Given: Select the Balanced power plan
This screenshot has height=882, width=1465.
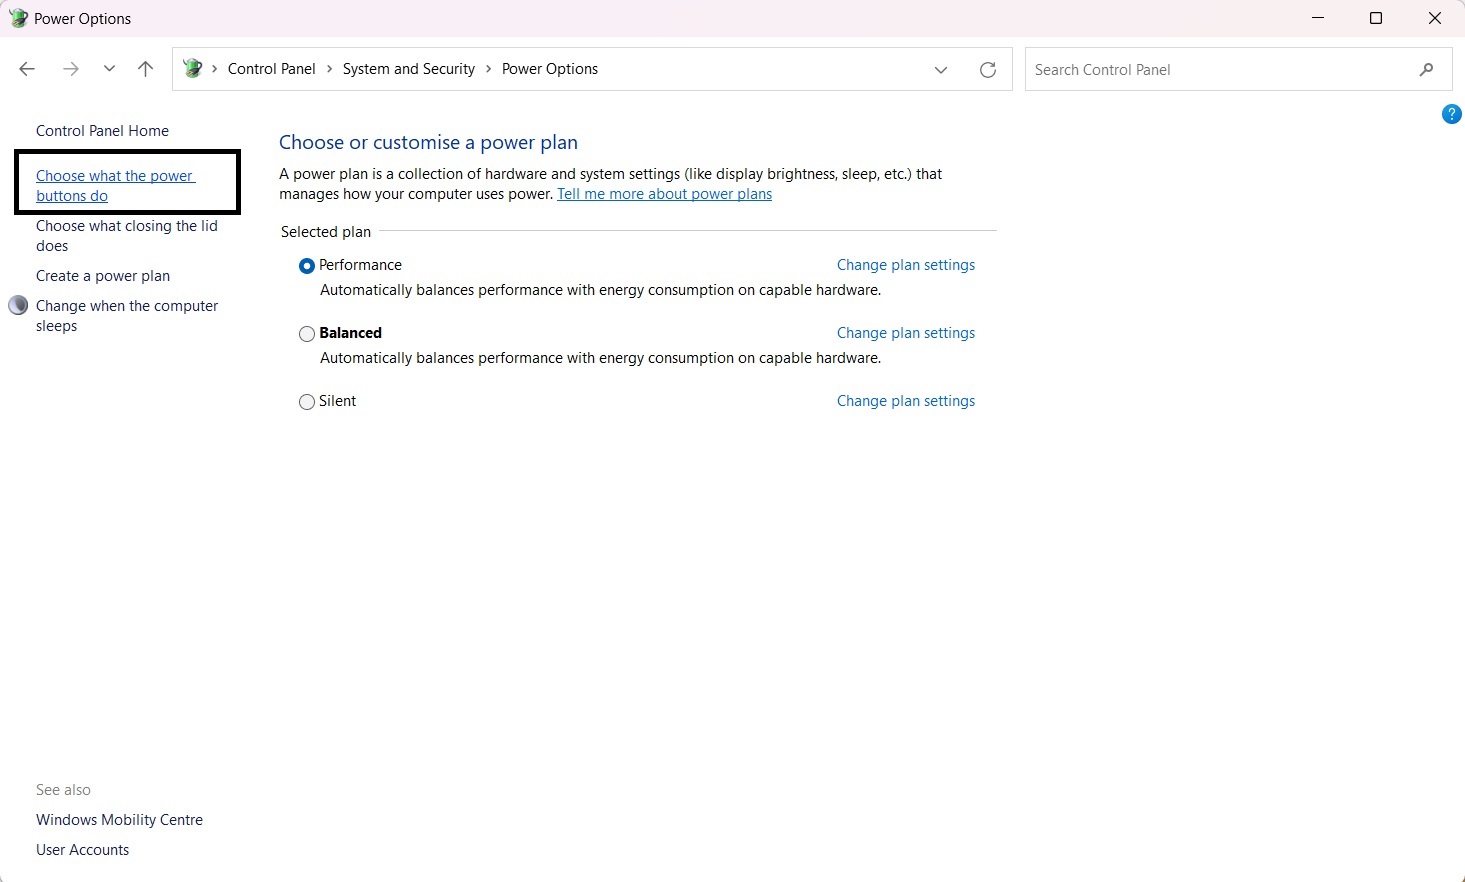Looking at the screenshot, I should 307,334.
